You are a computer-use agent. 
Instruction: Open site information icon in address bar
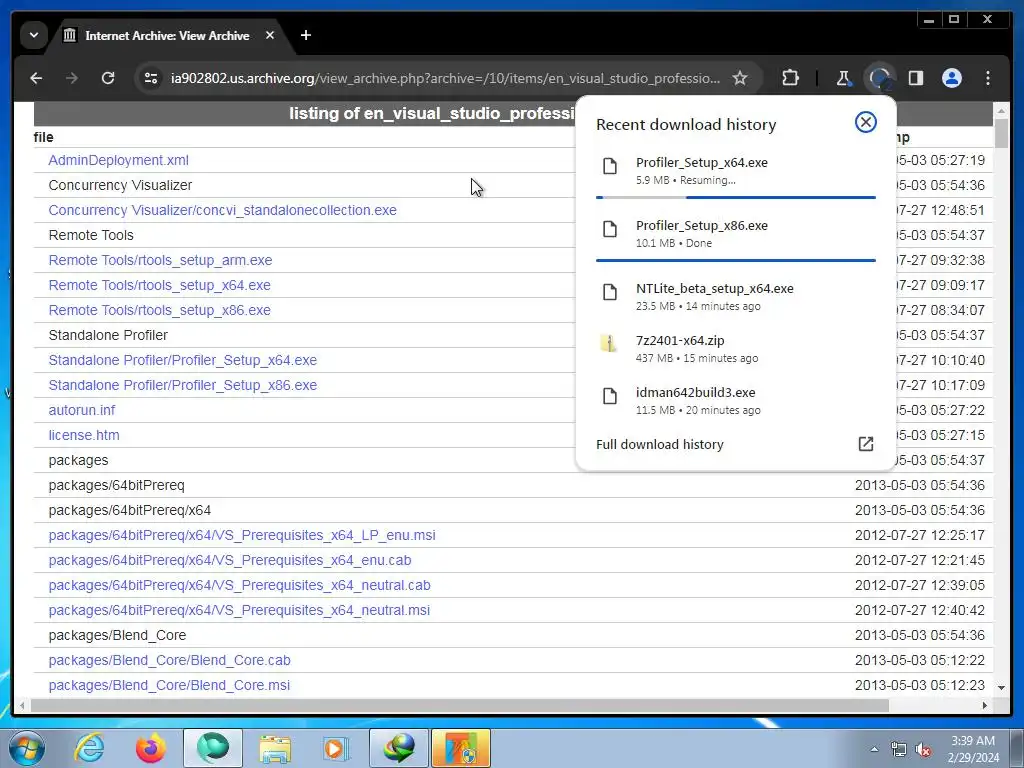[x=151, y=78]
